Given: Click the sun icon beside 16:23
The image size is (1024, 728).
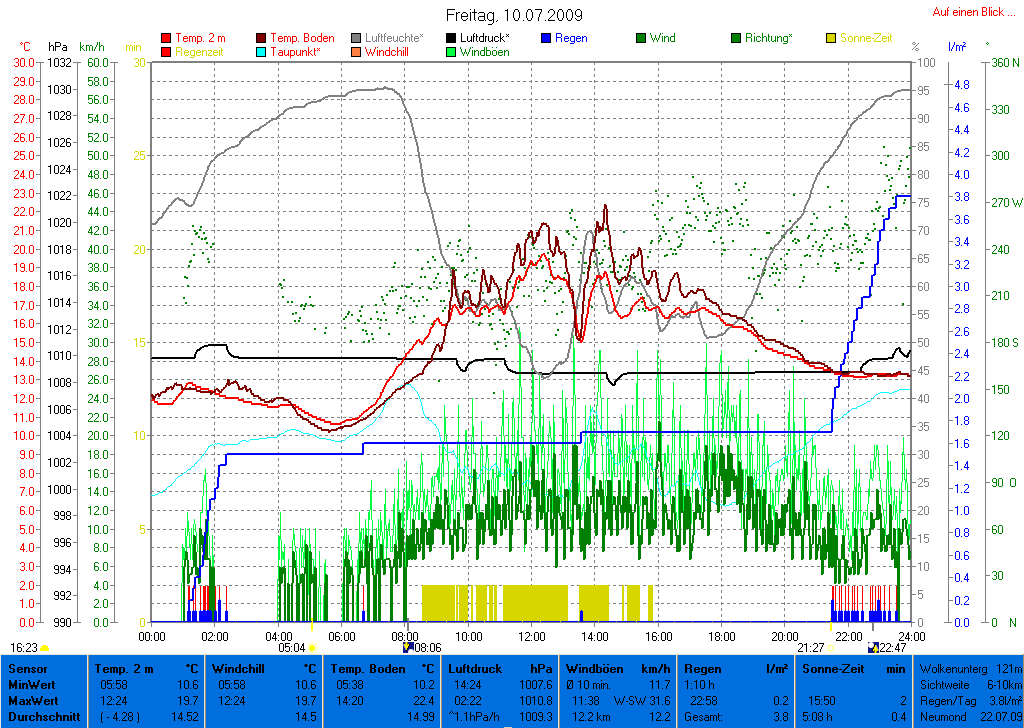Looking at the screenshot, I should coord(46,648).
